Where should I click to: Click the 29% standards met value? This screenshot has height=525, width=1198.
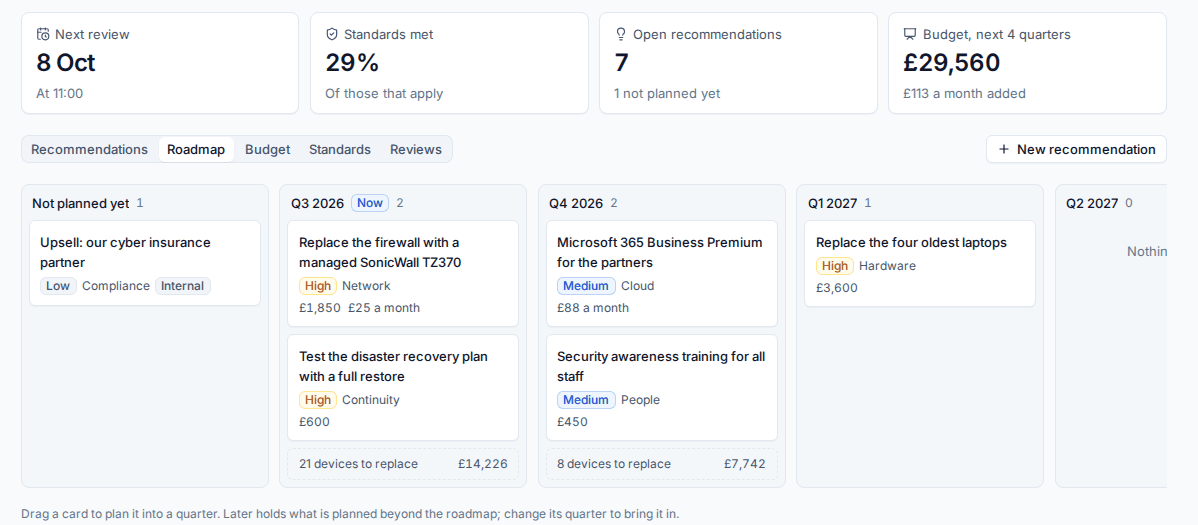352,63
